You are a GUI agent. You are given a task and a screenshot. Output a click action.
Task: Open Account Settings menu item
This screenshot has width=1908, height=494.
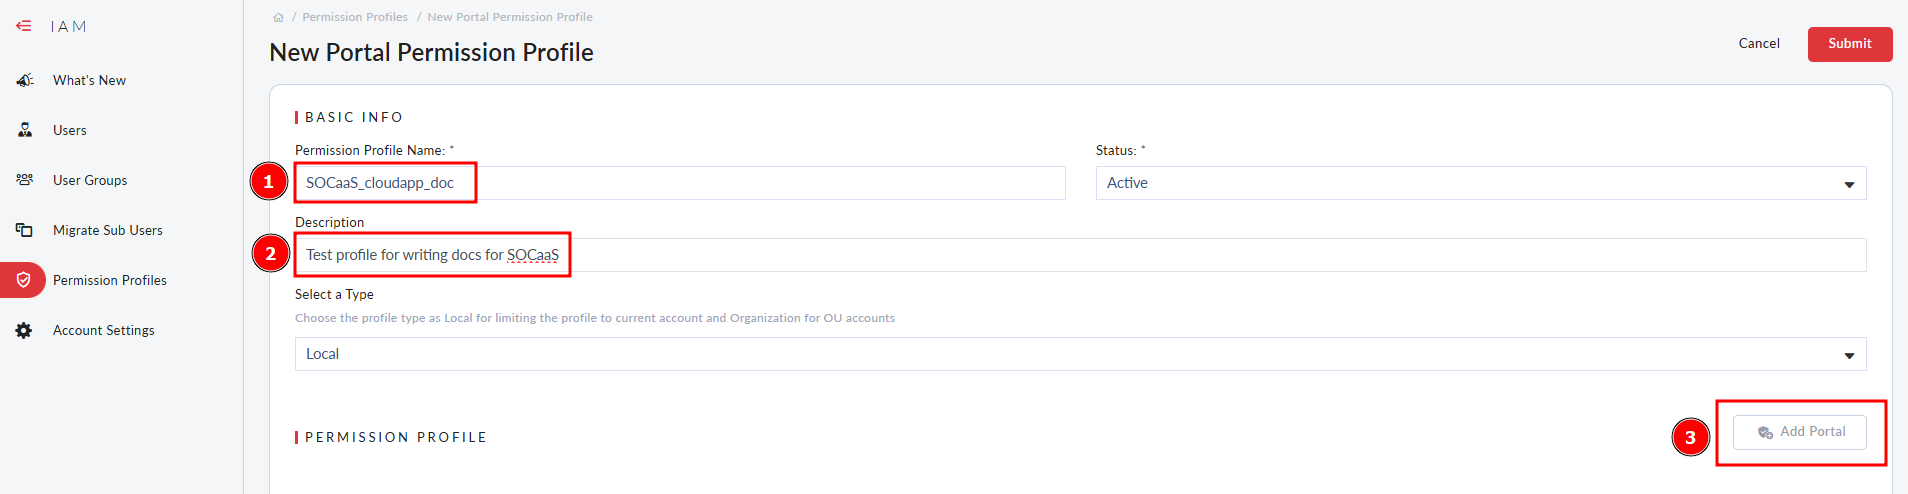point(104,330)
